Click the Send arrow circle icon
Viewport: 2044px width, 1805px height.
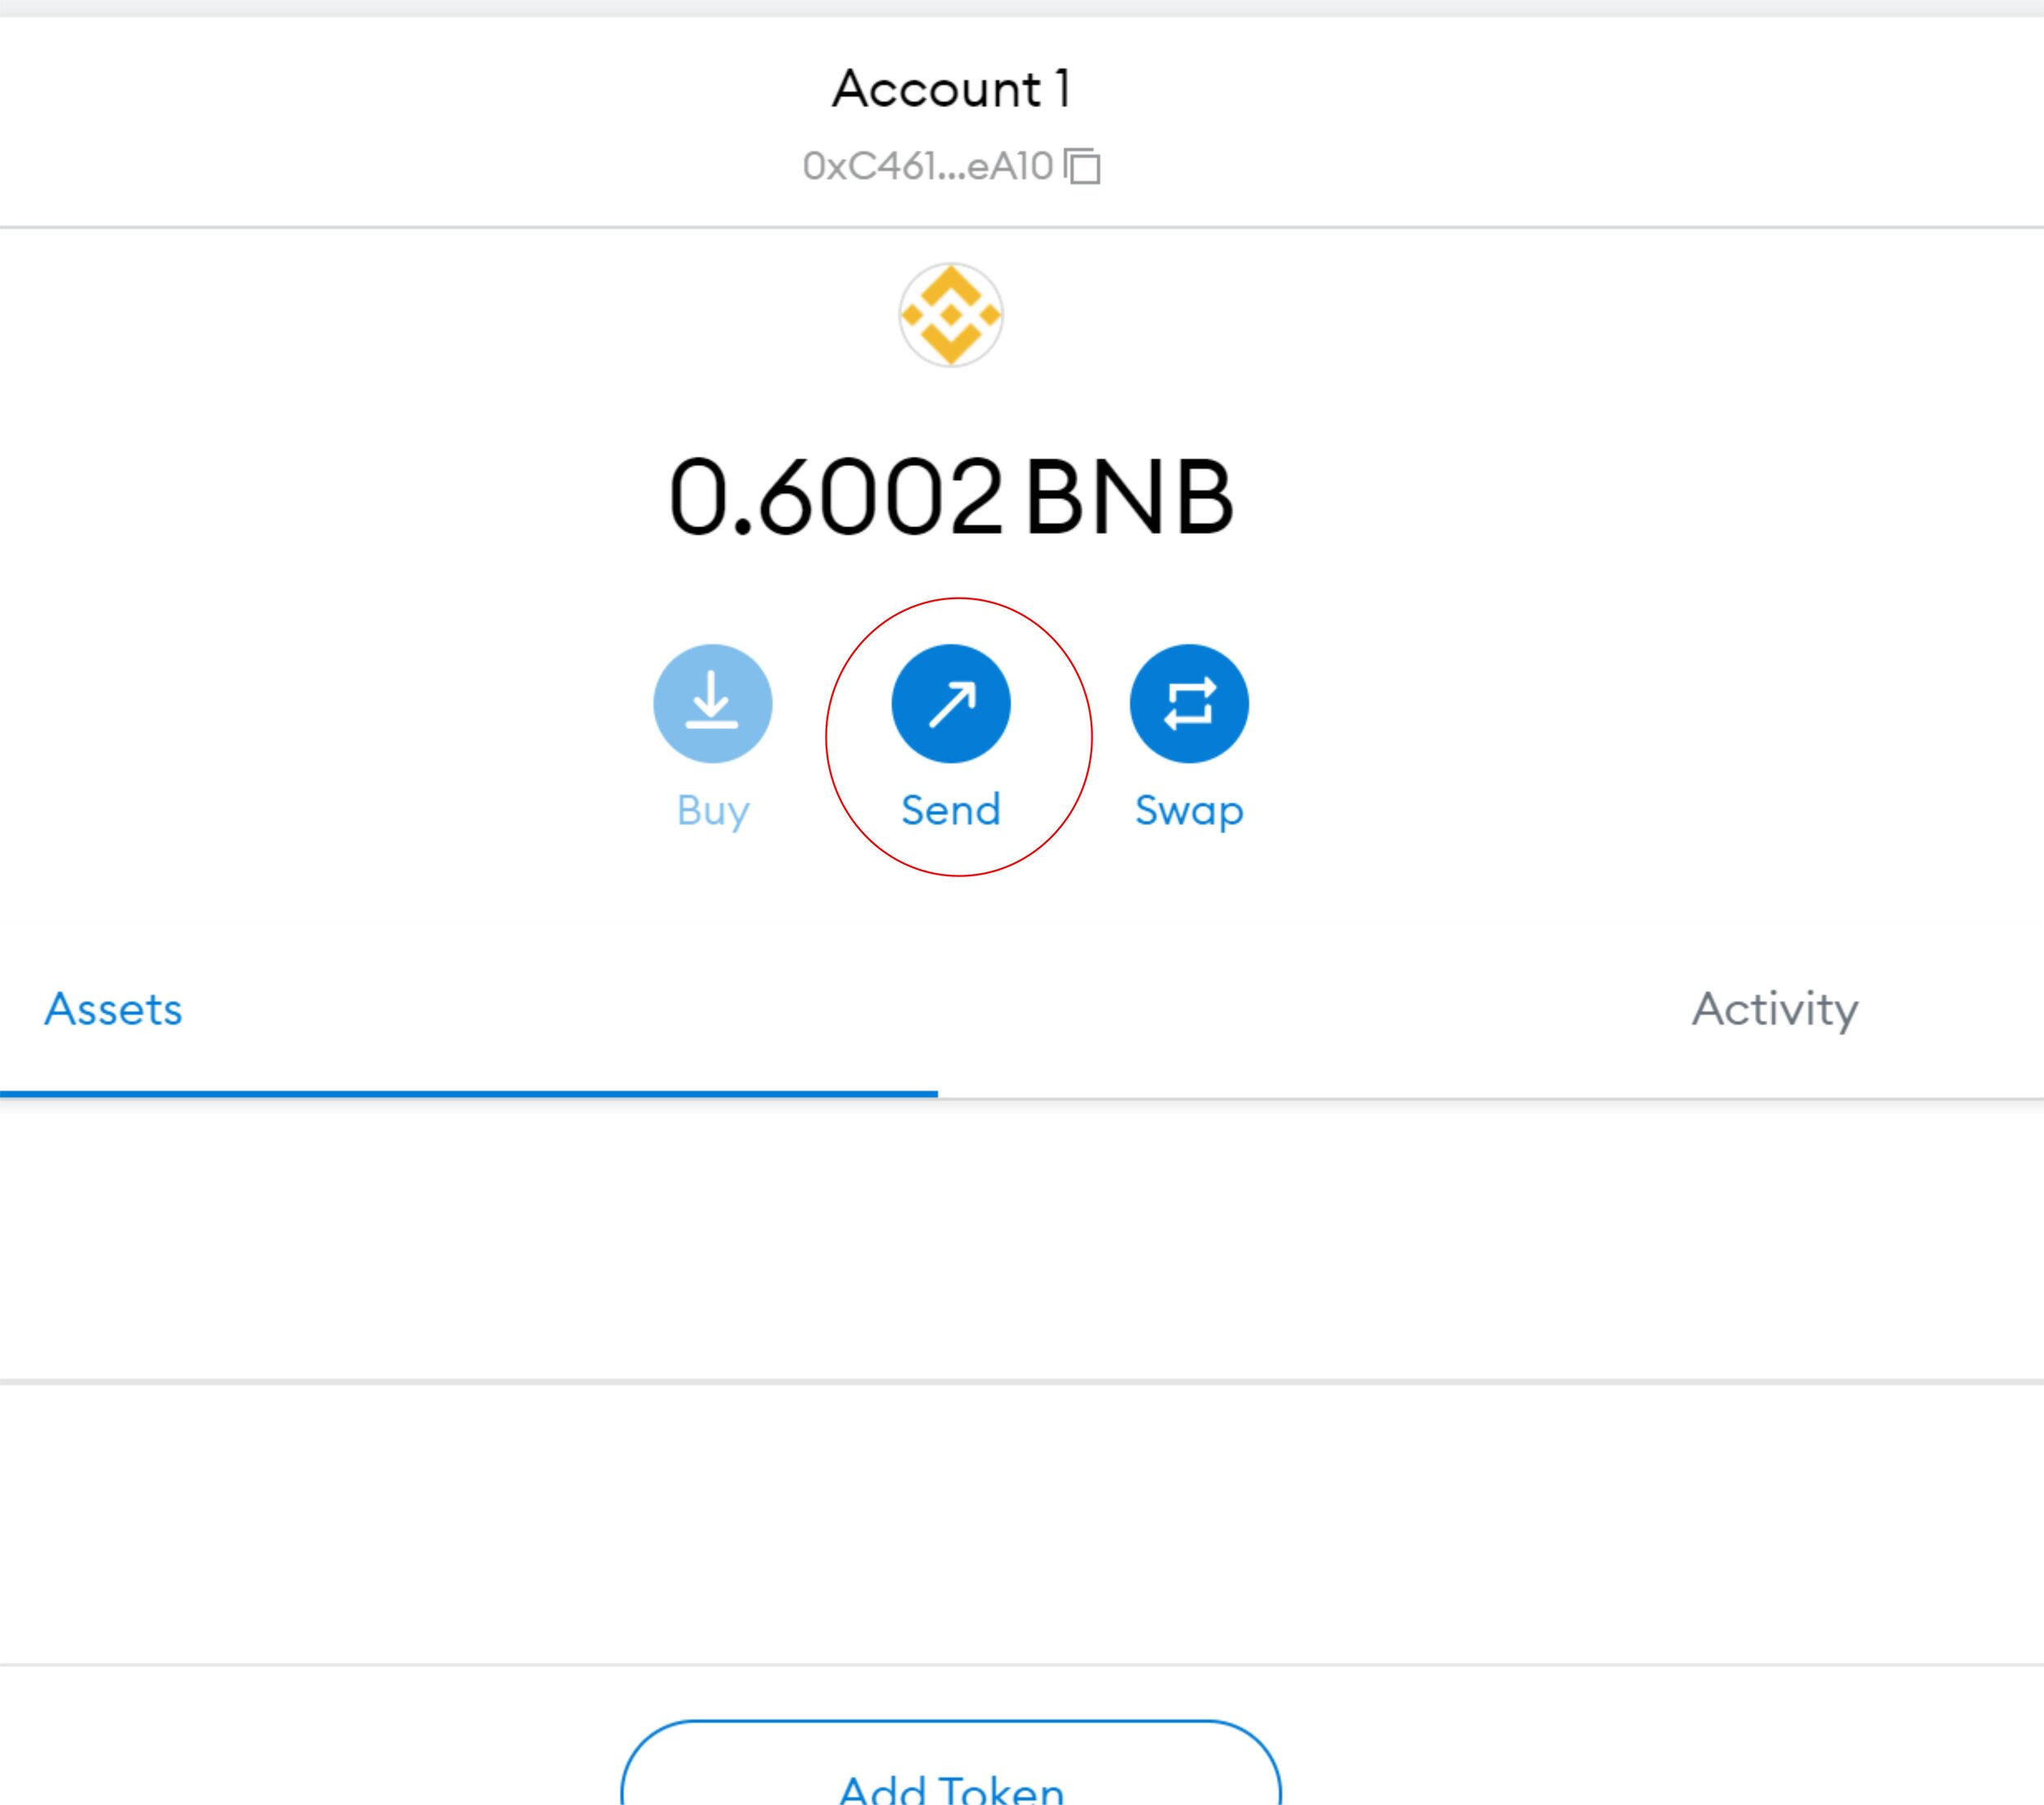pos(950,703)
